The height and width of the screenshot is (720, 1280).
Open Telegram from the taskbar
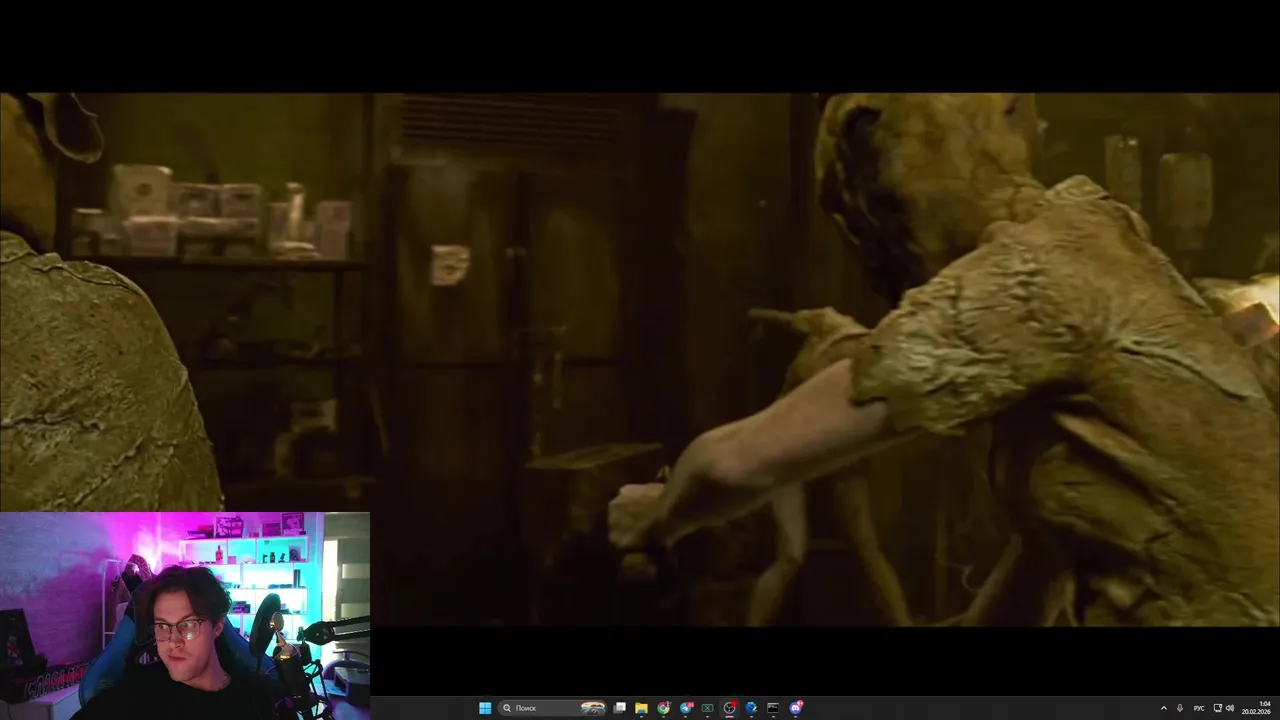pyautogui.click(x=686, y=708)
